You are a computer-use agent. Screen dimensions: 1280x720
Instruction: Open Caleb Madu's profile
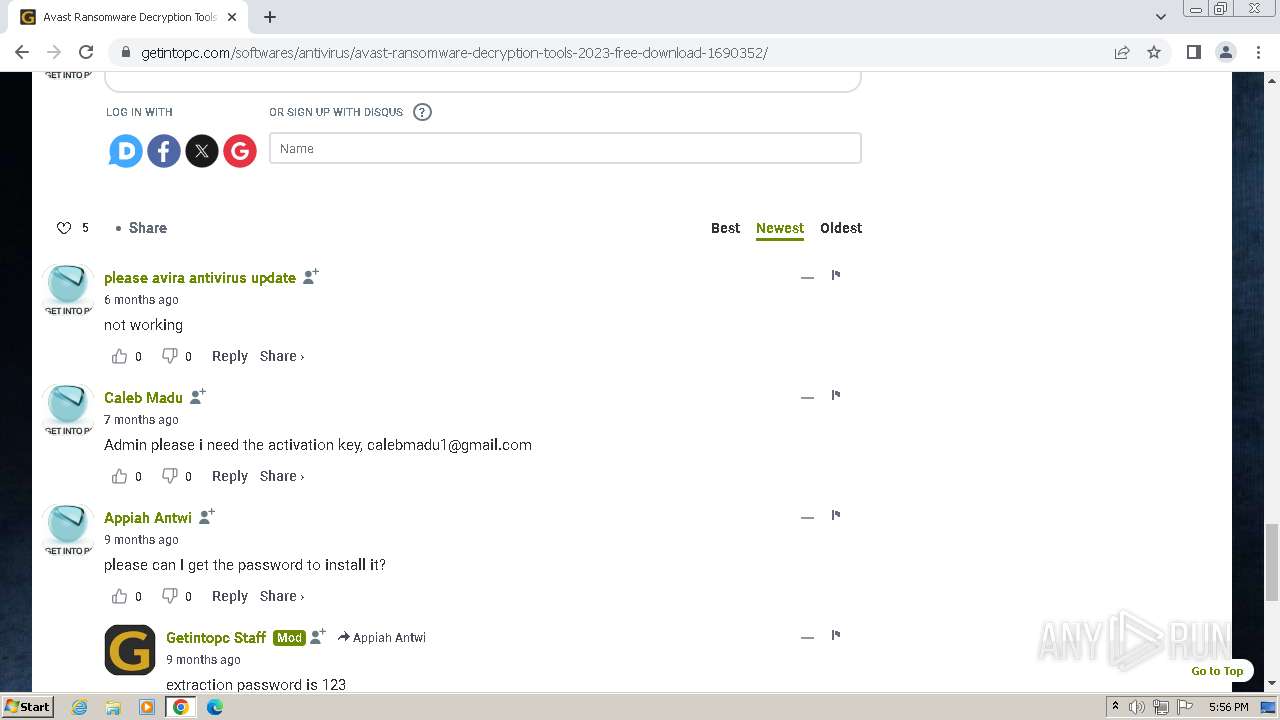pyautogui.click(x=143, y=398)
